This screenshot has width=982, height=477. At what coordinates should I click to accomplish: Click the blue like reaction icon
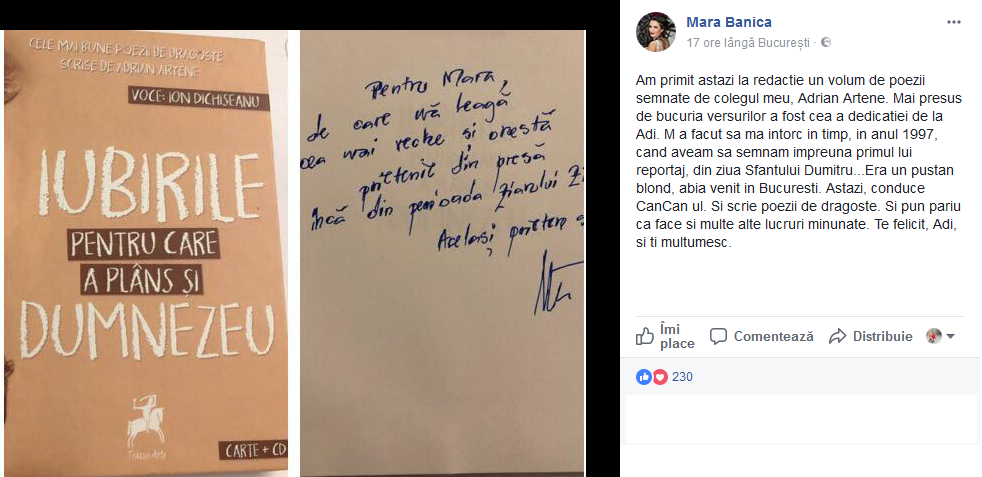coord(644,377)
